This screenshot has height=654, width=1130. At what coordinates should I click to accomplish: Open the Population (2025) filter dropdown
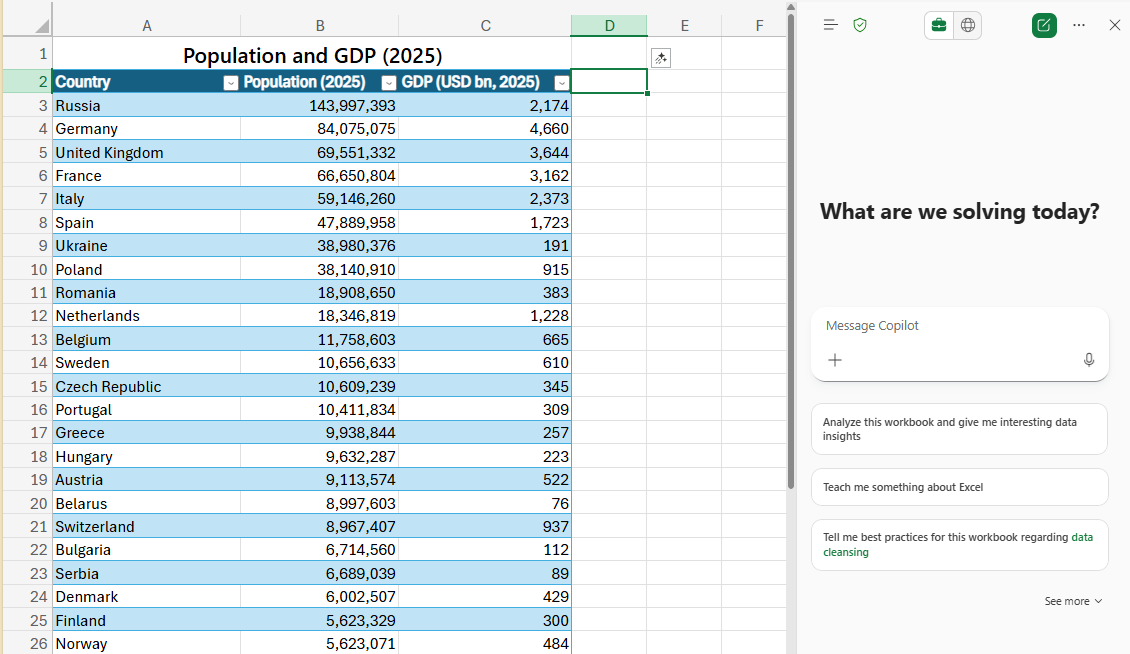pos(388,82)
